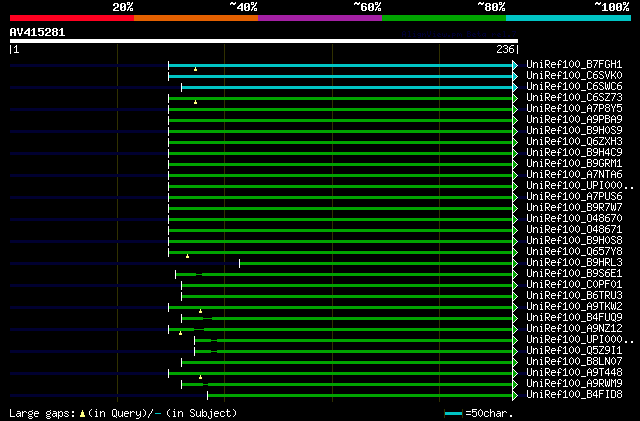Select the purple ~60% legend color segment
Image resolution: width=640 pixels, height=421 pixels.
[x=320, y=18]
